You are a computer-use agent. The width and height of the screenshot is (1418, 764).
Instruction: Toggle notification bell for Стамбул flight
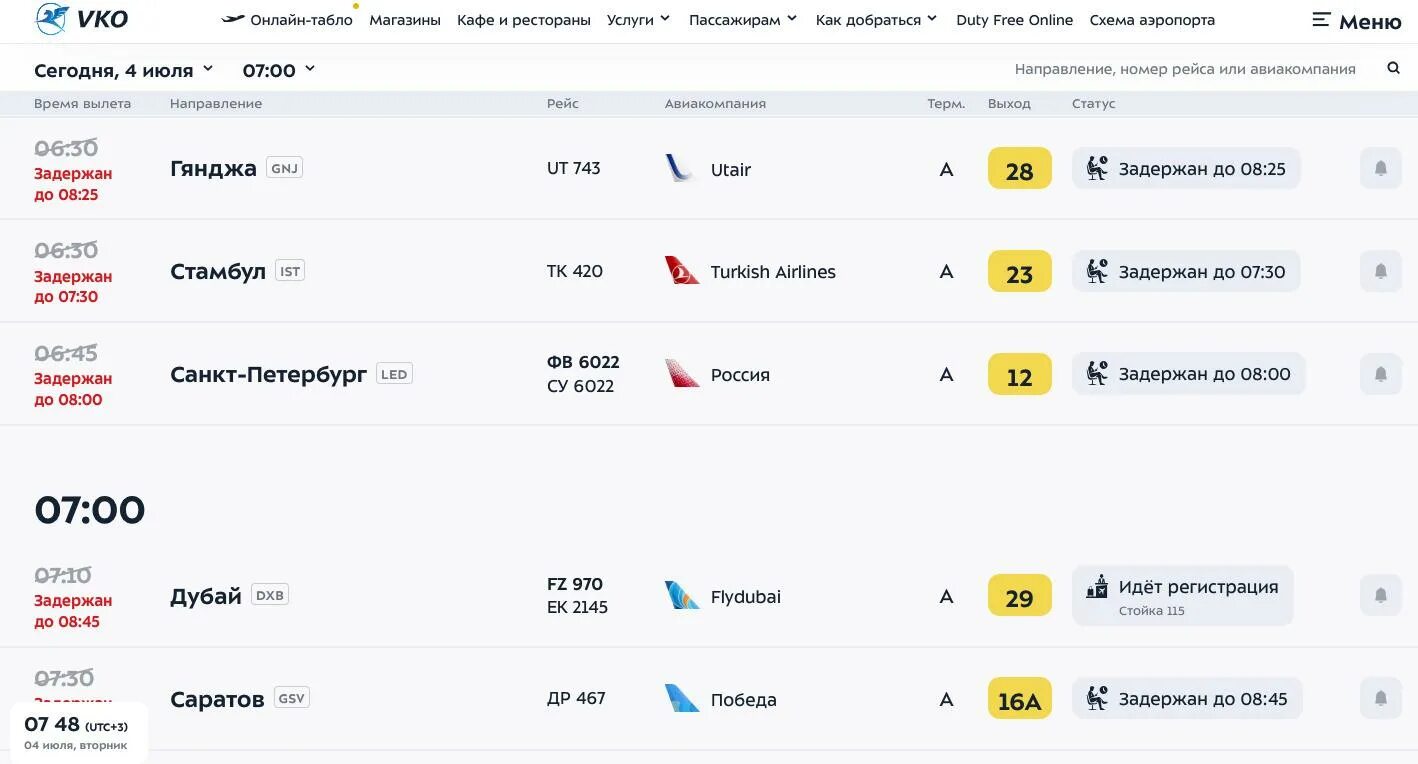pos(1381,271)
